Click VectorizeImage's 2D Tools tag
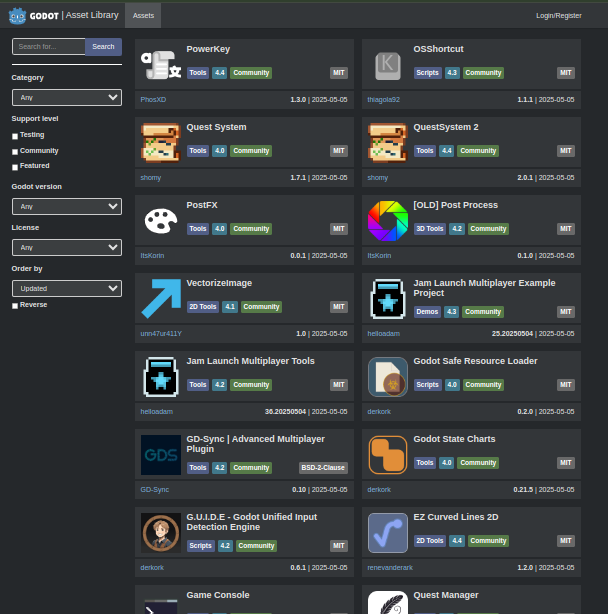The width and height of the screenshot is (608, 614). pos(203,307)
